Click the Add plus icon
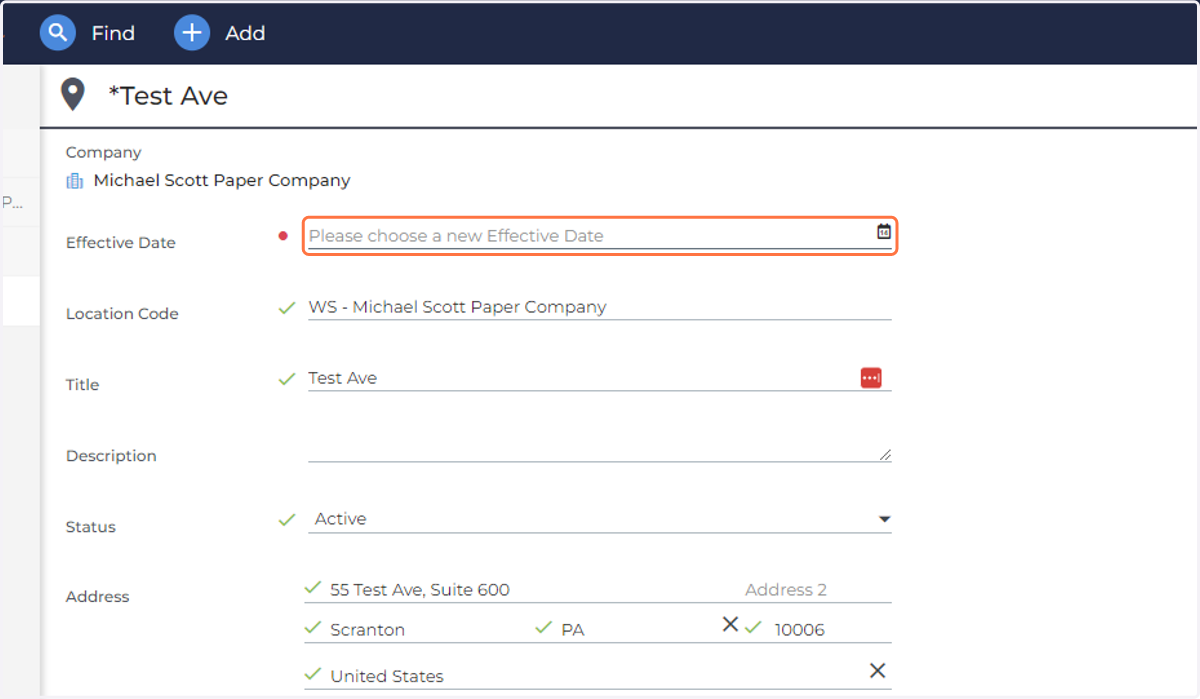1200x699 pixels. pos(192,33)
